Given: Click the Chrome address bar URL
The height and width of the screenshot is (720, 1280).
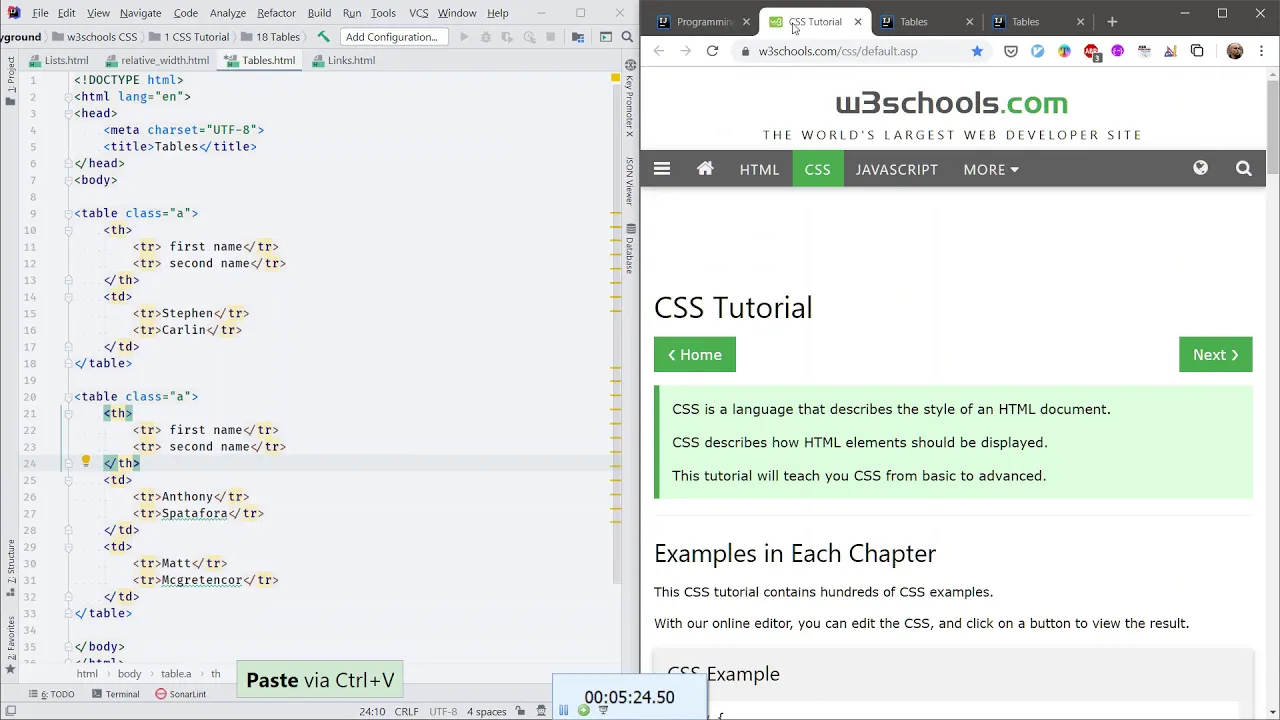Looking at the screenshot, I should (x=838, y=51).
